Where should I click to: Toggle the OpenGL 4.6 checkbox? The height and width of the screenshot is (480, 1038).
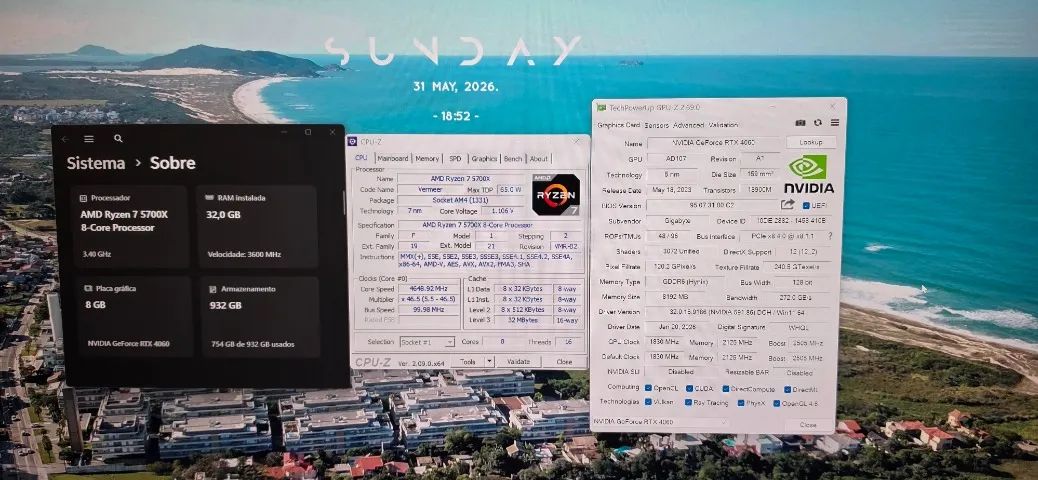(777, 403)
